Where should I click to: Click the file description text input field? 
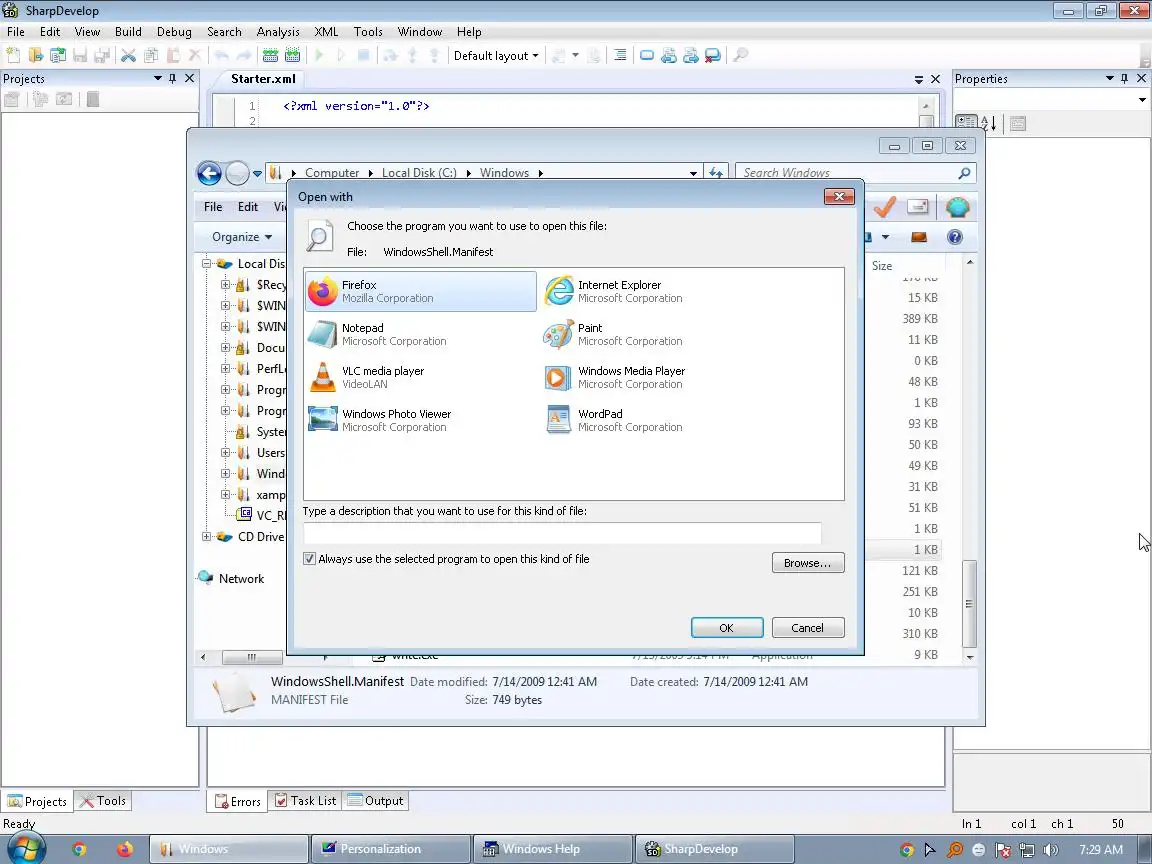point(562,533)
